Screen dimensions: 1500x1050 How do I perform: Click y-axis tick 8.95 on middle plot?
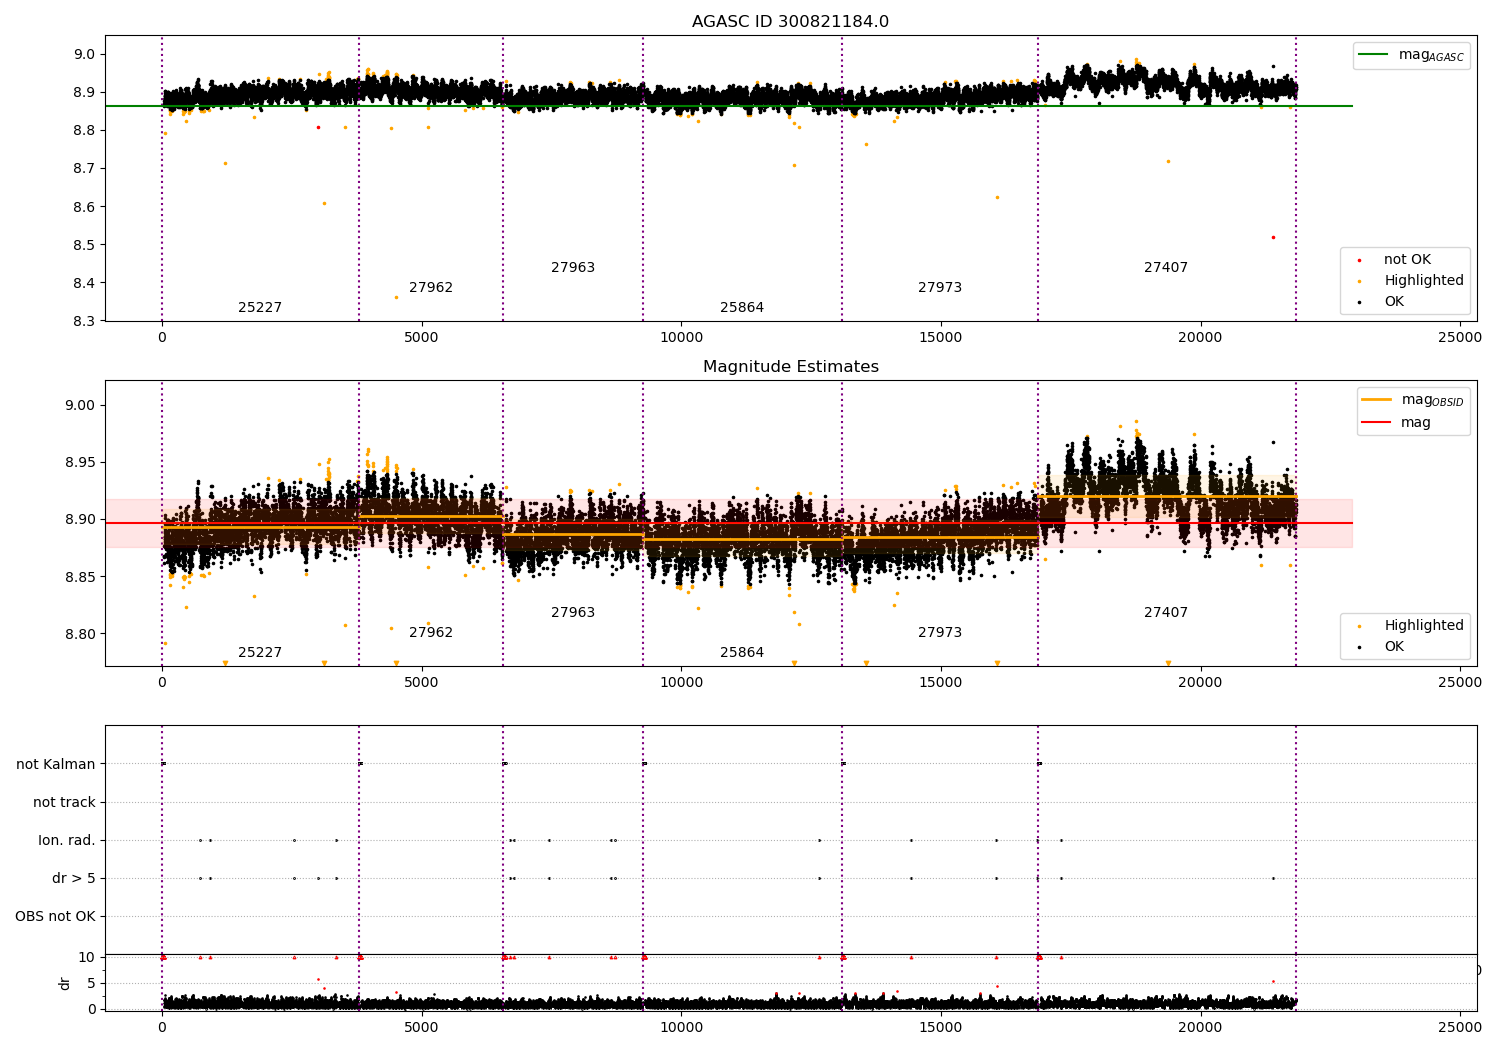coord(82,463)
